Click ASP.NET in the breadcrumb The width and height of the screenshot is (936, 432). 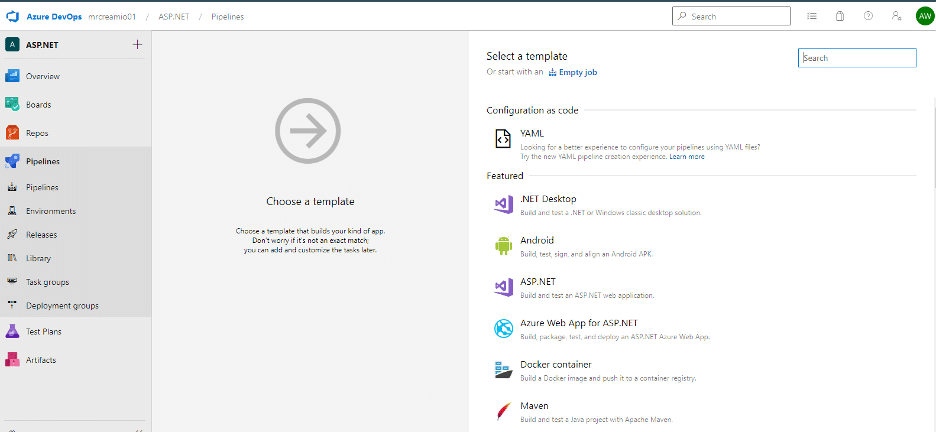(174, 17)
